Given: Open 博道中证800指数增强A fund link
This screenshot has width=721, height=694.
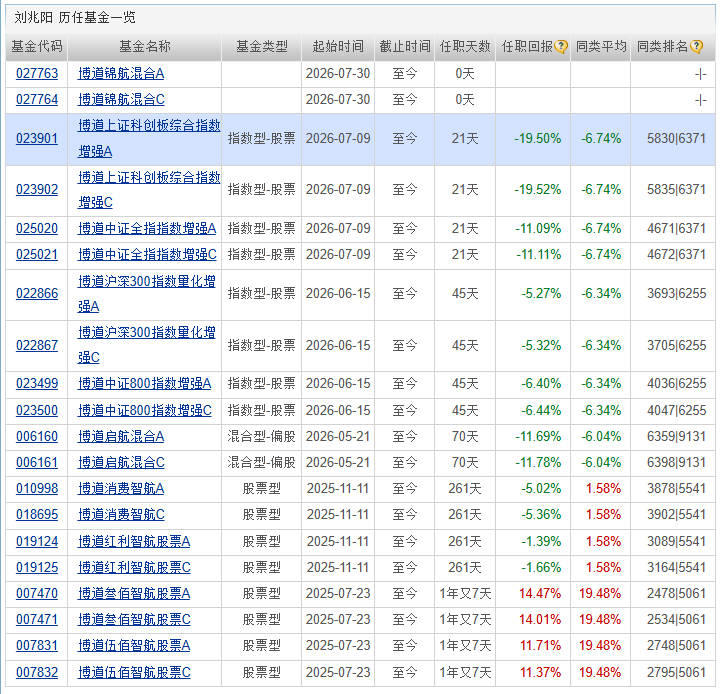Looking at the screenshot, I should pos(144,384).
